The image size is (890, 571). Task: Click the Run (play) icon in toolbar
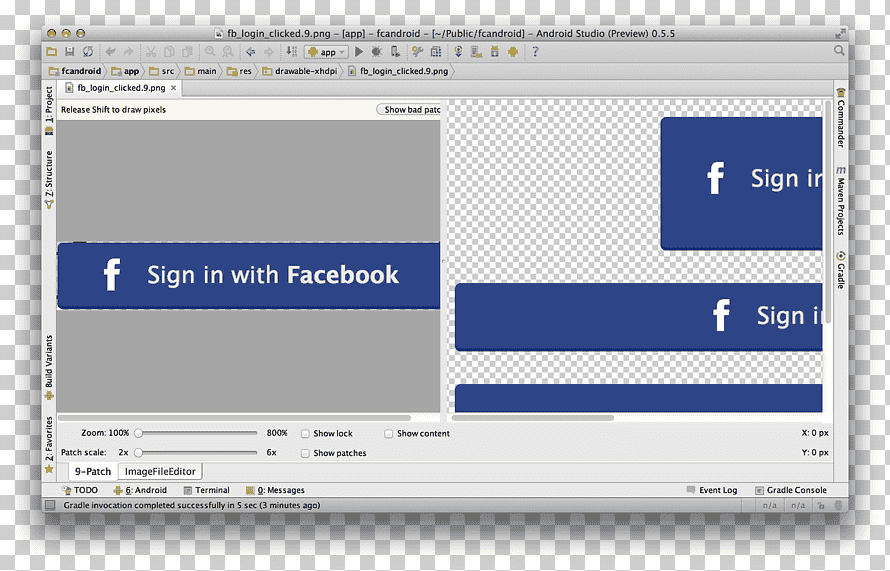359,52
